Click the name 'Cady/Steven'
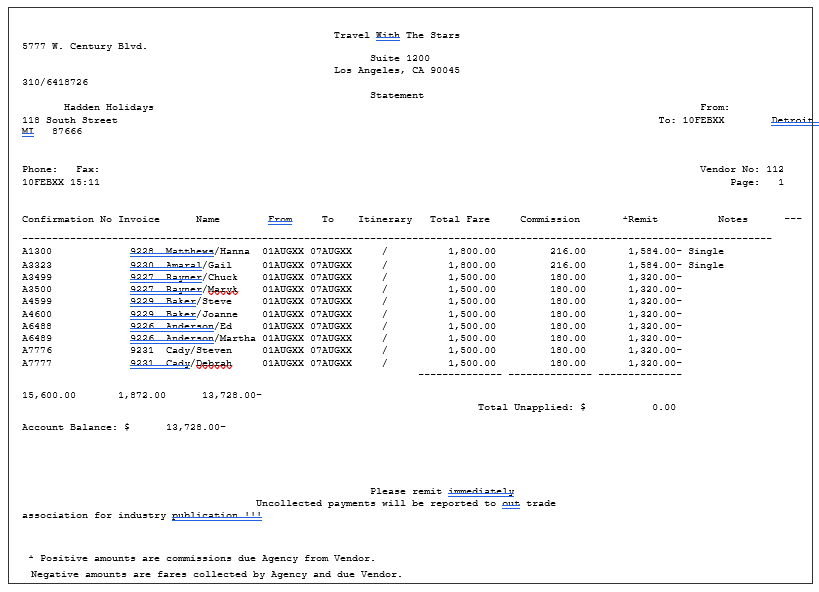 tap(198, 350)
